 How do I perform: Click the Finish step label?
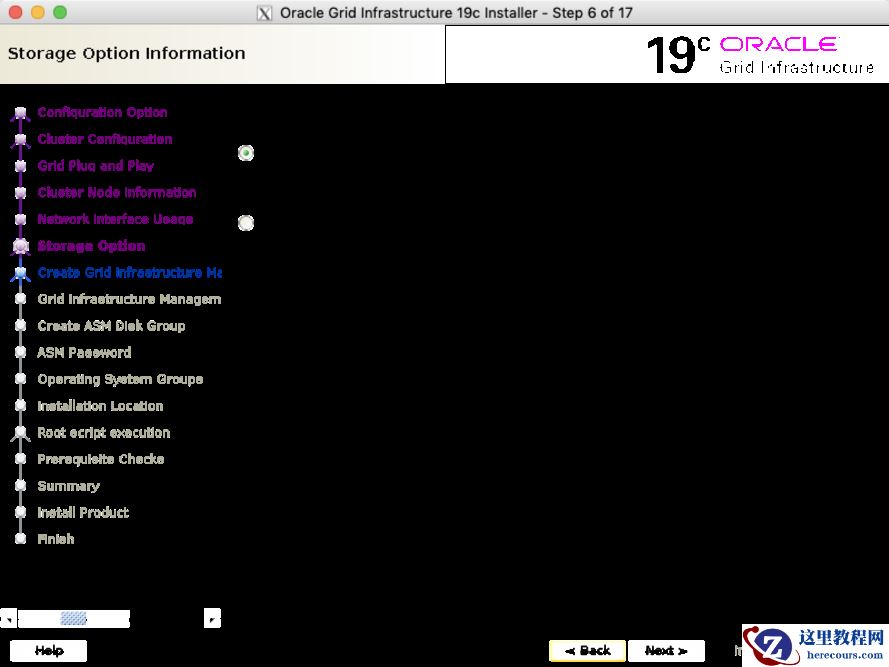tap(56, 539)
